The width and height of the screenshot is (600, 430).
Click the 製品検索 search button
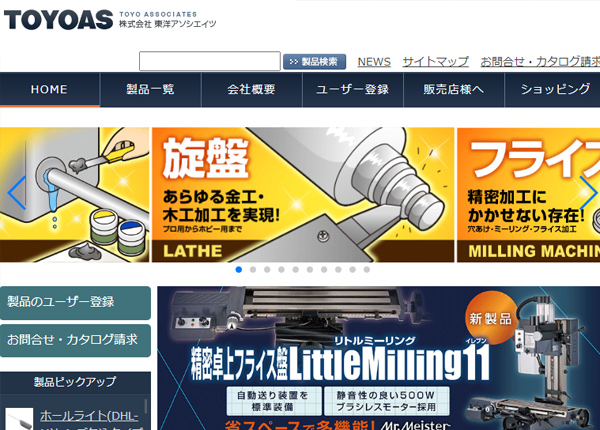click(x=315, y=62)
